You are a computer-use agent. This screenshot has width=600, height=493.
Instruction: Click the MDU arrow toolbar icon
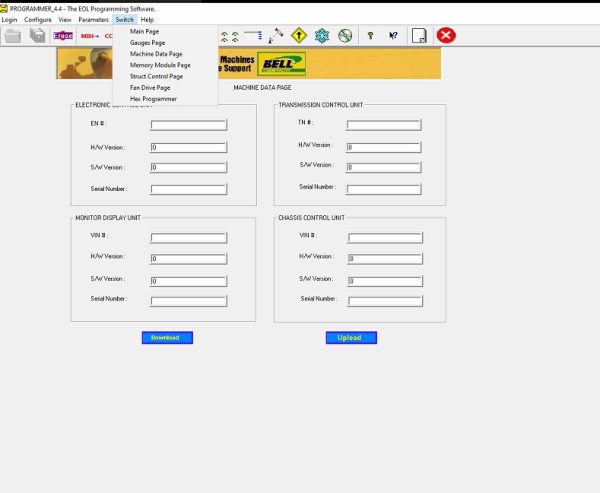pos(90,36)
